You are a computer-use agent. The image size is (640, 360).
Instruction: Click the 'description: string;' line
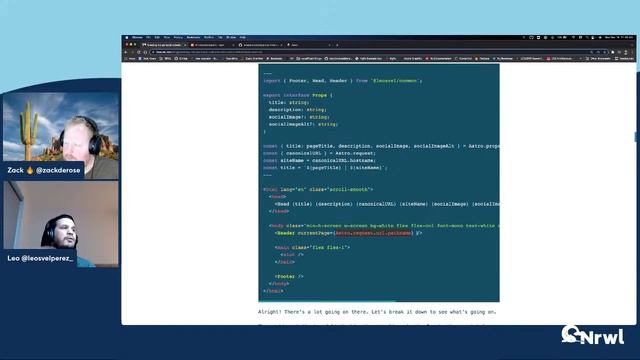pyautogui.click(x=298, y=110)
